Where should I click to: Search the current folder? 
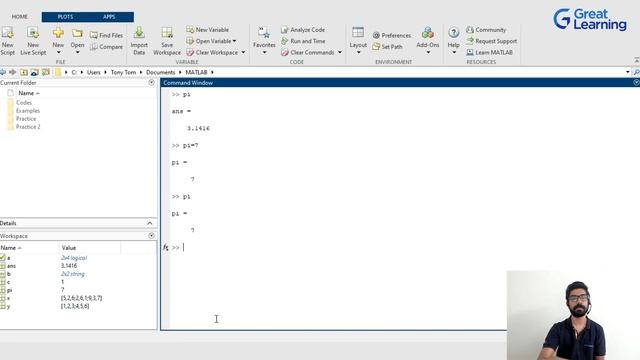coord(636,72)
